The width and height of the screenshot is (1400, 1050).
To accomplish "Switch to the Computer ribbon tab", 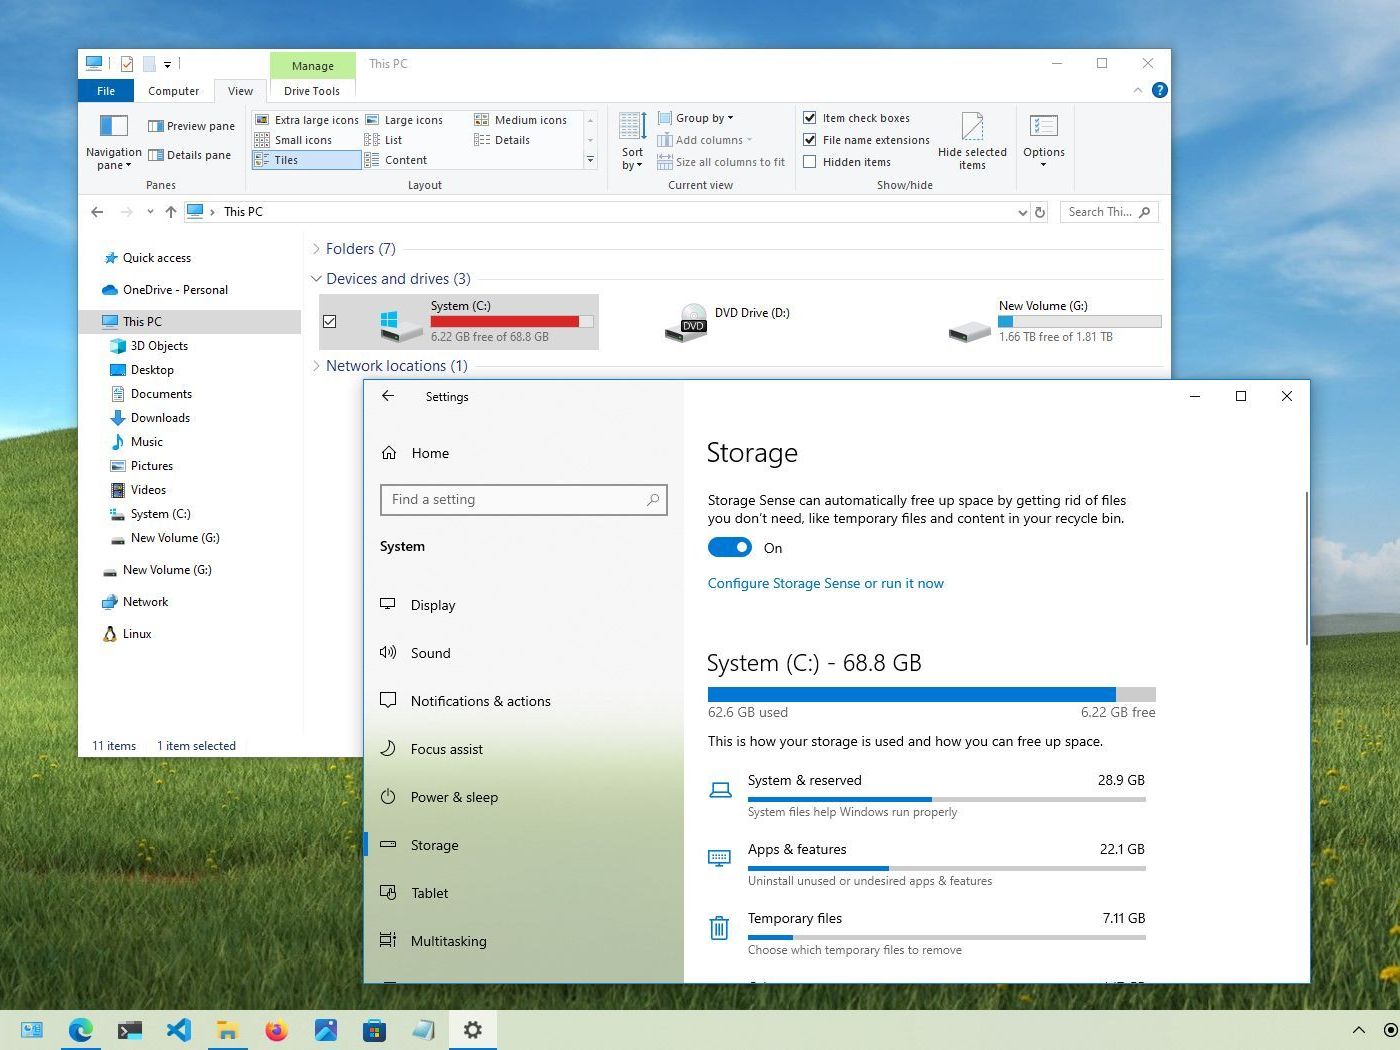I will tap(174, 91).
